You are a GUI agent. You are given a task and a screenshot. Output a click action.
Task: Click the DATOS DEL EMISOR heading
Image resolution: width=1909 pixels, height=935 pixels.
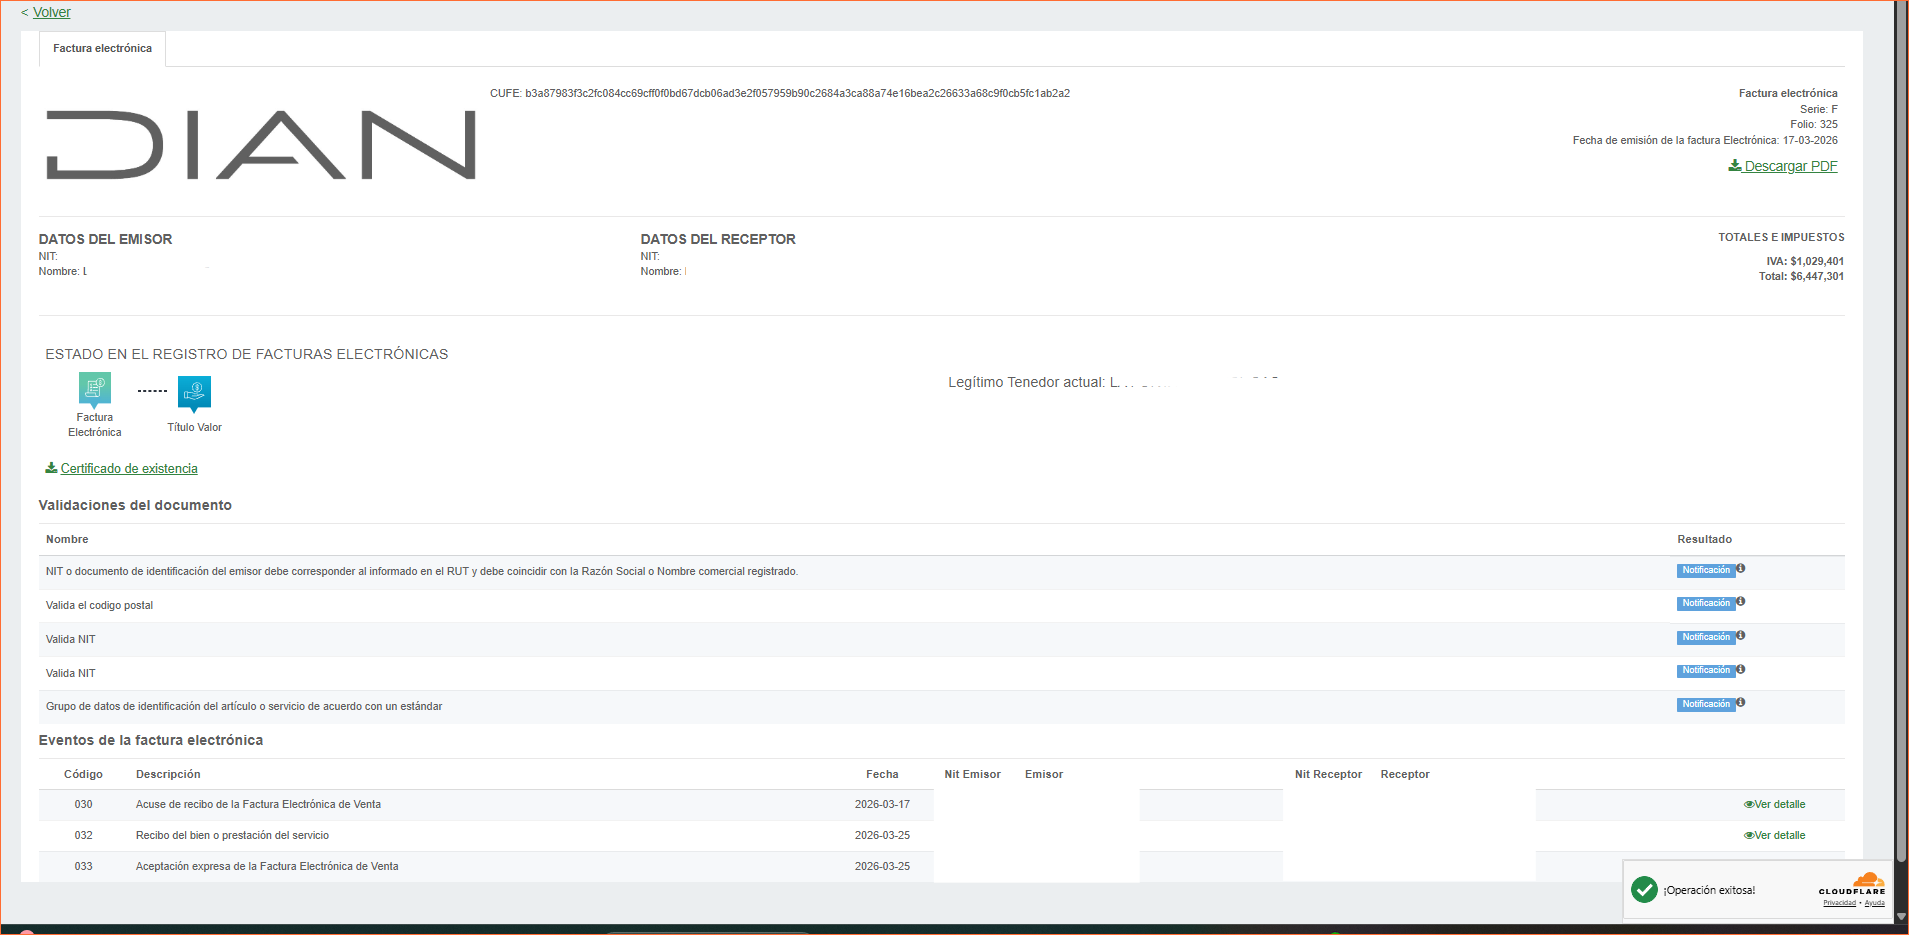click(x=105, y=239)
